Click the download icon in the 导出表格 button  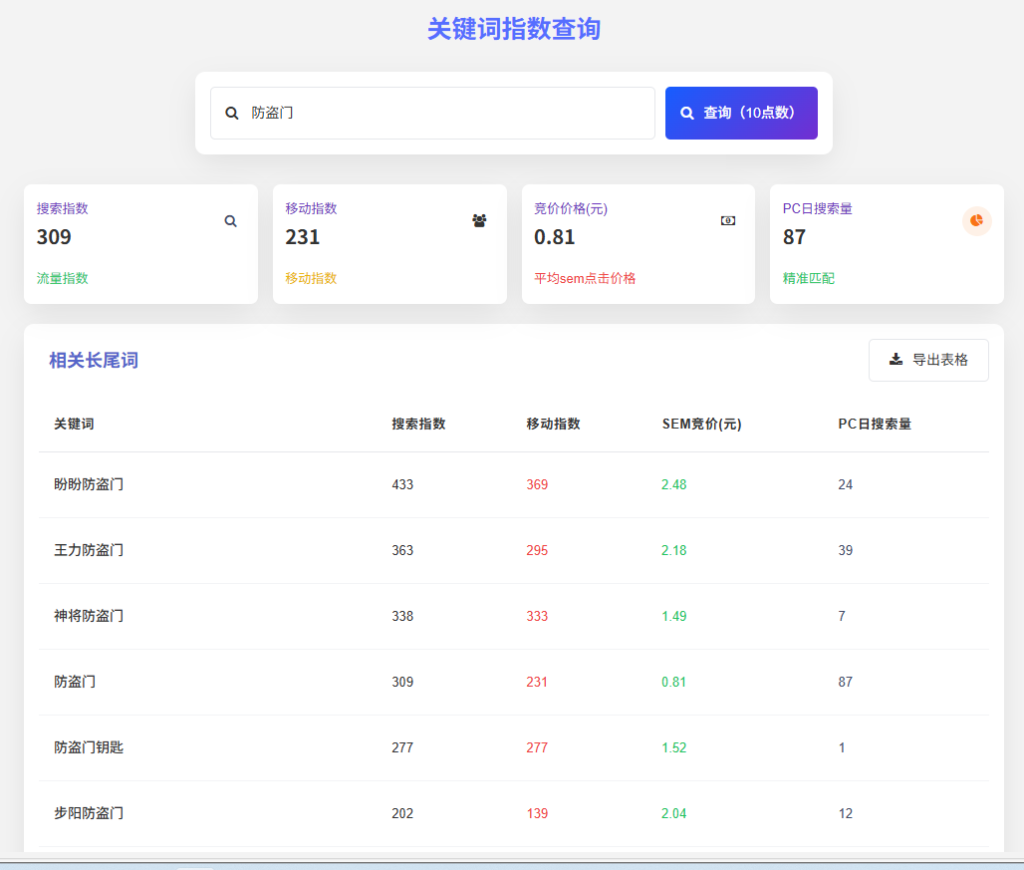[x=896, y=360]
